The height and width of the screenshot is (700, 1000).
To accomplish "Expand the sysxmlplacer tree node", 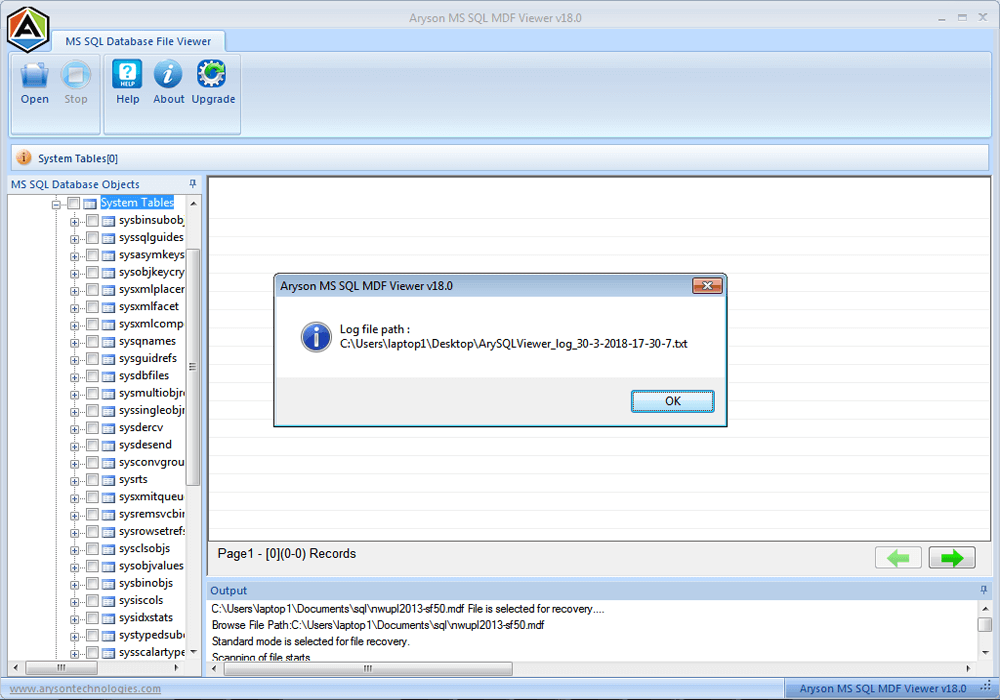I will 75,291.
